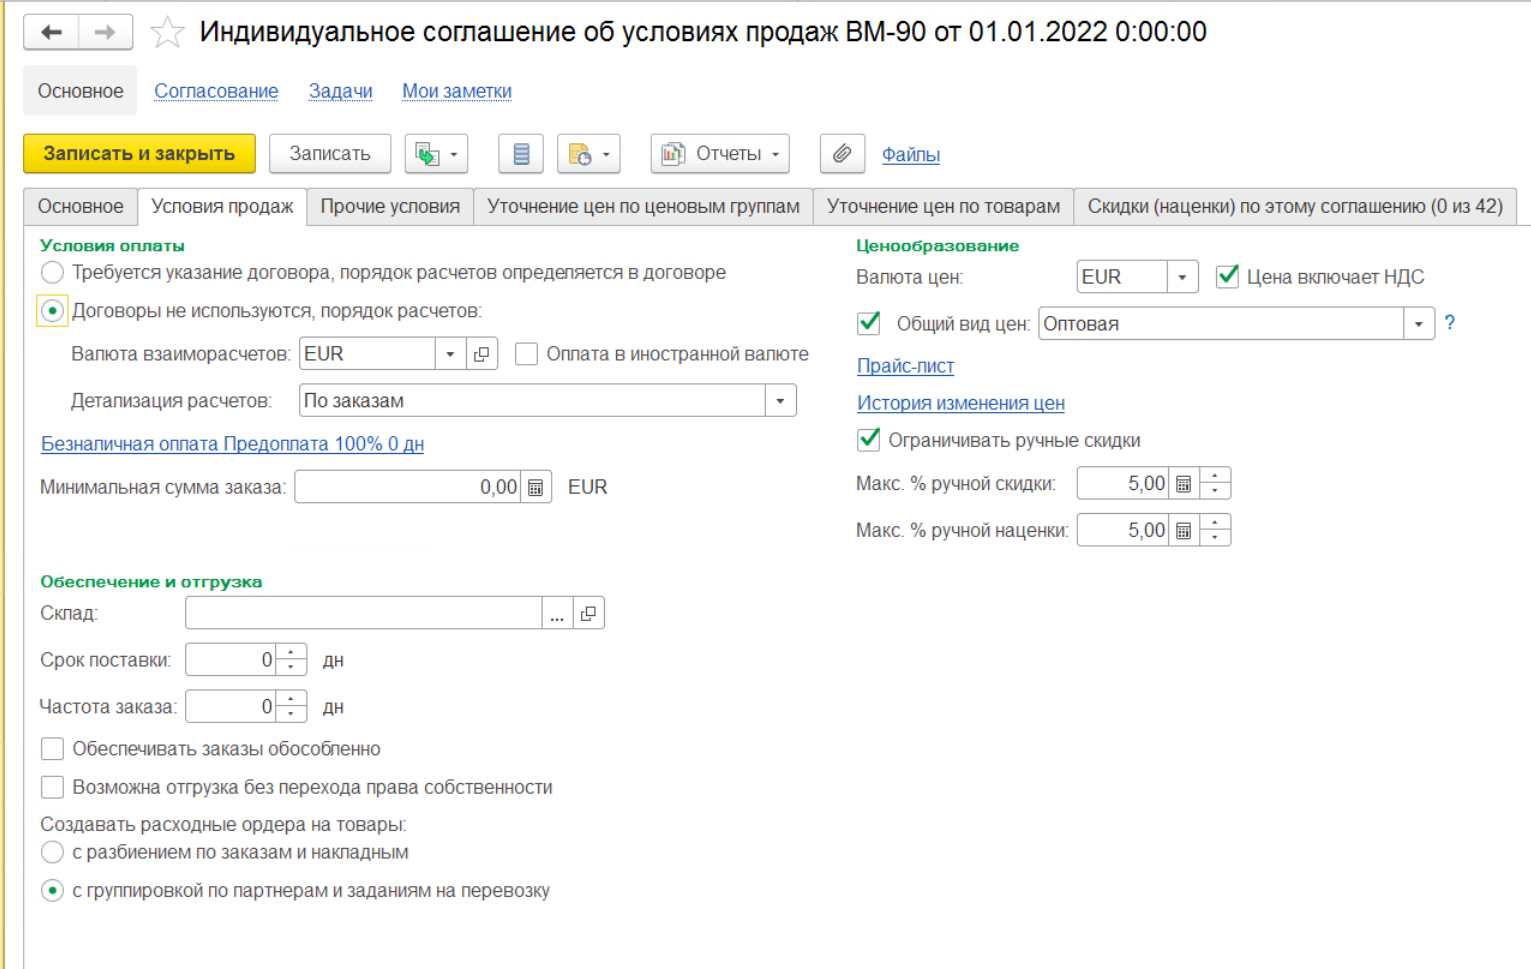Add document to favorites with star icon
The image size is (1531, 969).
pyautogui.click(x=167, y=33)
